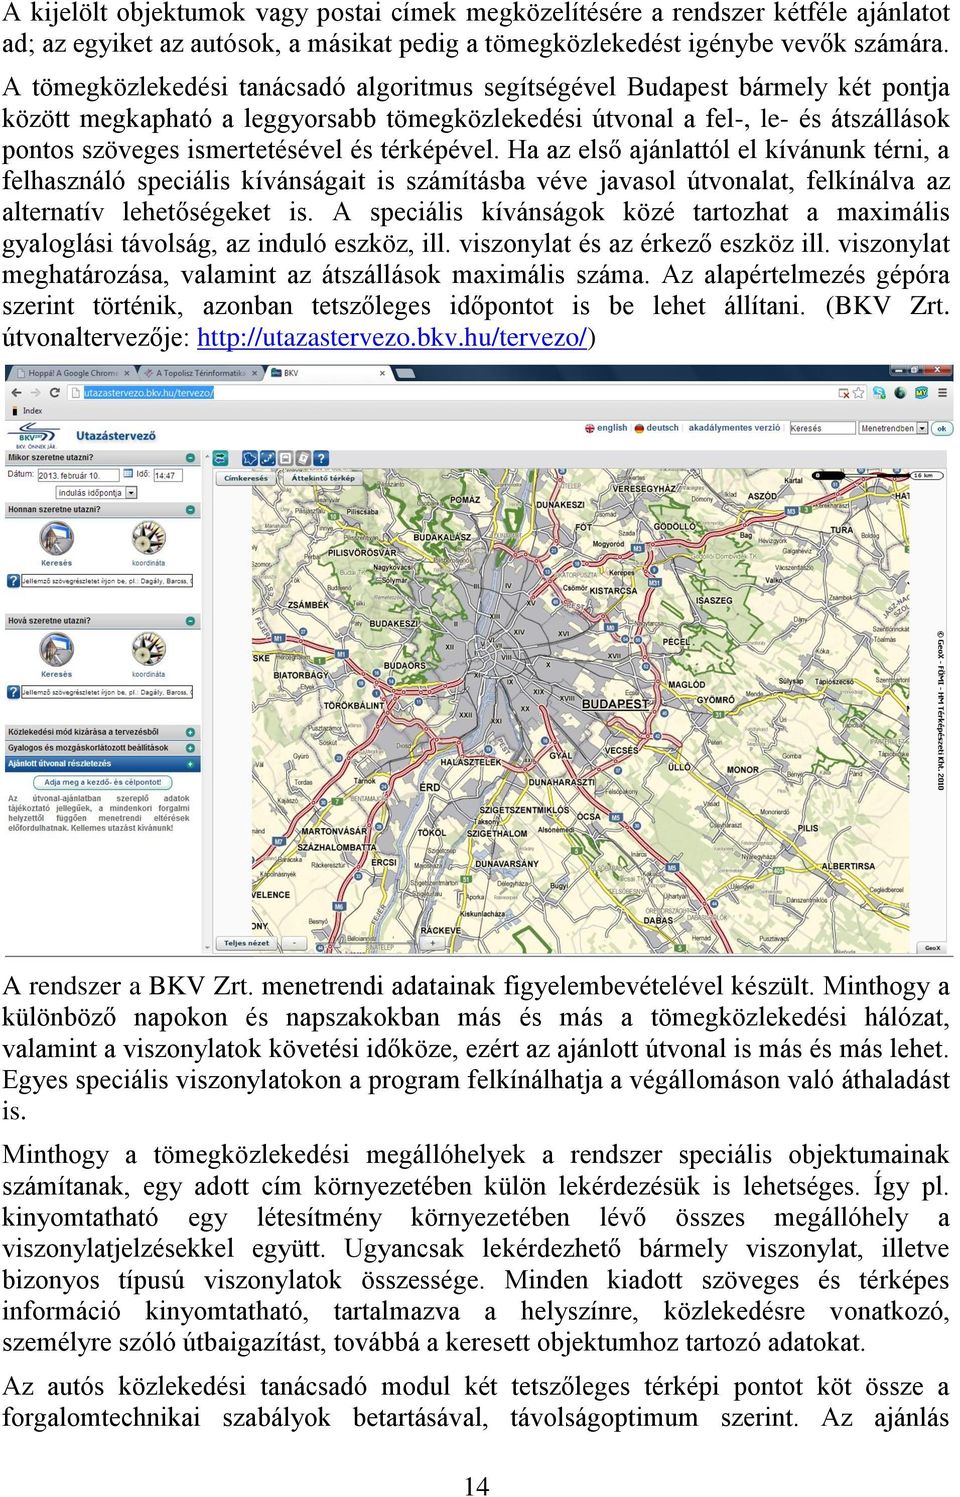960x1497 pixels.
Task: Click the Skype extension icon in the Chrome toolbar
Action: coord(879,393)
